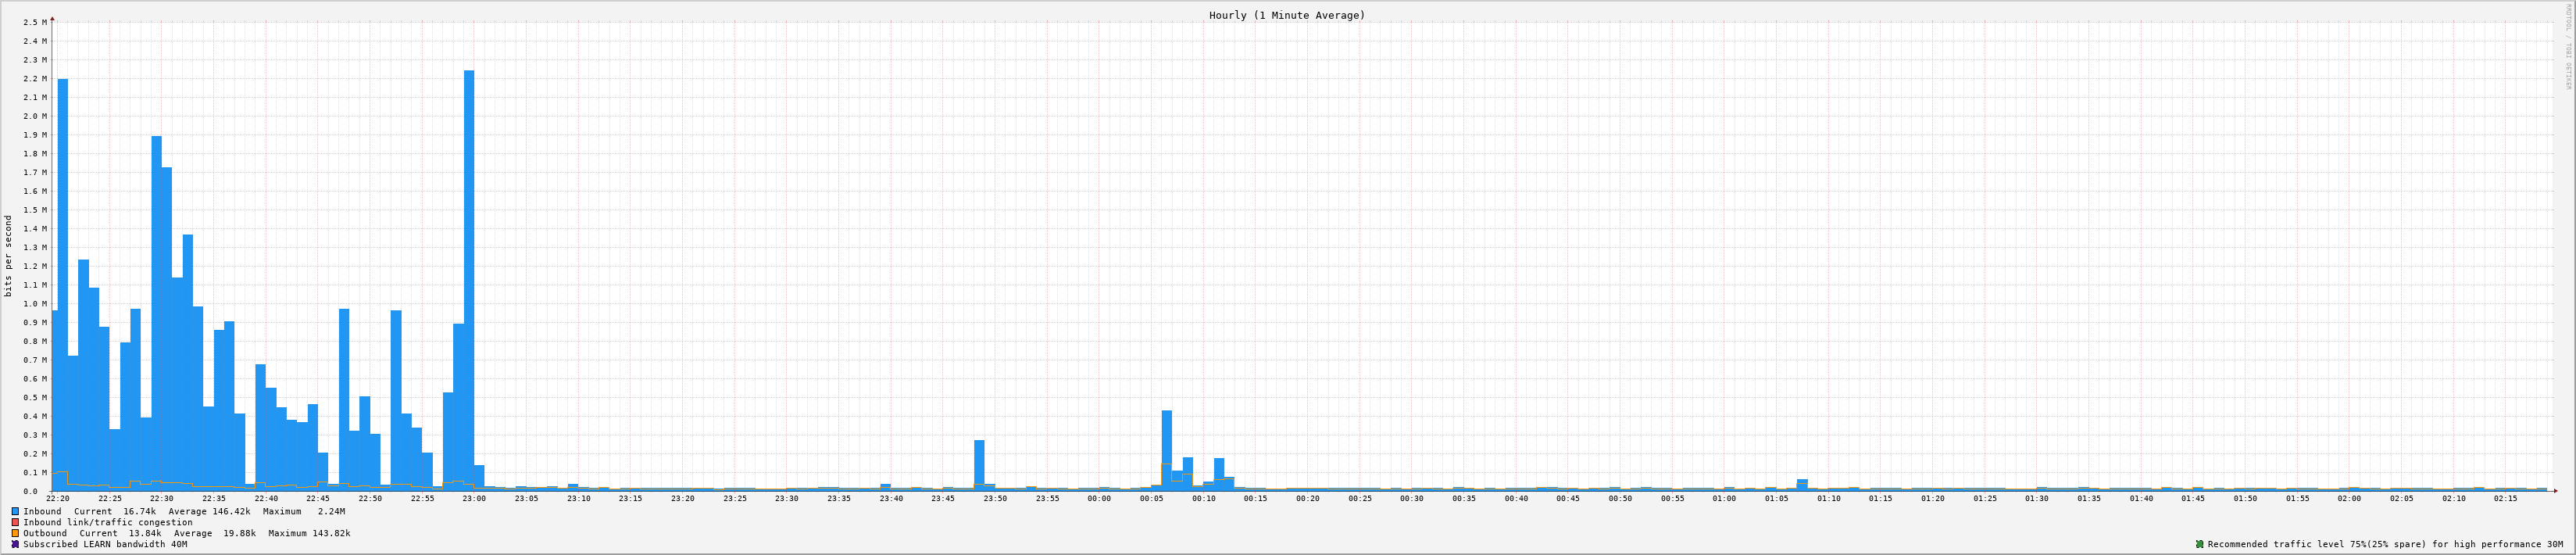Click the vertical RRDTOOL watermark on right edge
Viewport: 2576px width, 555px height.
click(x=2567, y=46)
